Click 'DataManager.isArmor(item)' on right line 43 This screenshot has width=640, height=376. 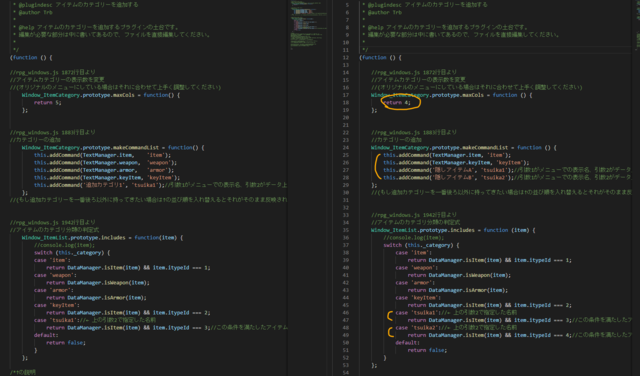[458, 290]
